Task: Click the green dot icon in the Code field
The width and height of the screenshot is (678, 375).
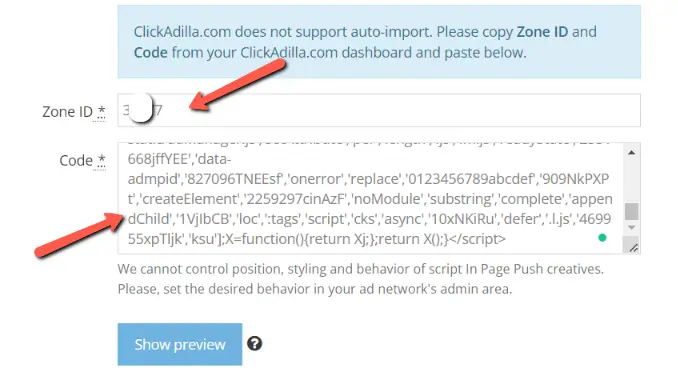Action: [x=602, y=237]
